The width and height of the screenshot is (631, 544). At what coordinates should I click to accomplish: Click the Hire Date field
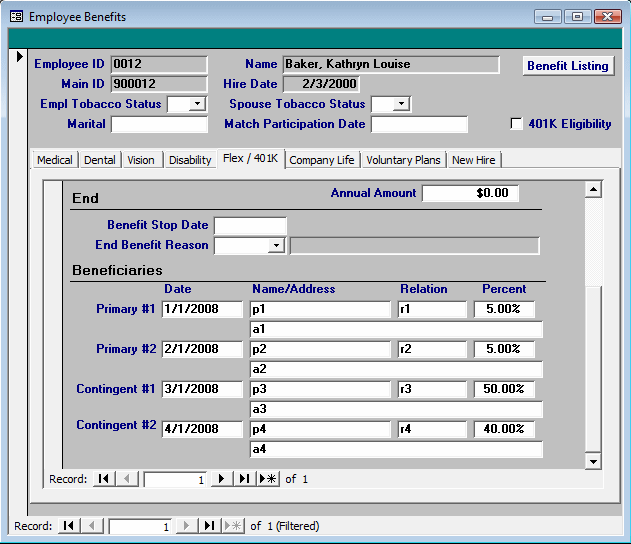pos(321,84)
